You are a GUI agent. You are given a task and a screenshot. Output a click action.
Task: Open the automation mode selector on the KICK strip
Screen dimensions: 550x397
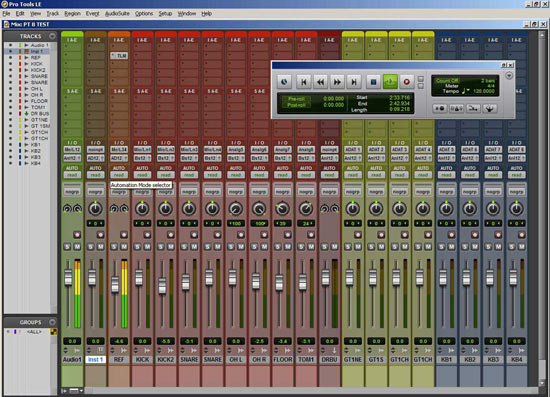pos(142,175)
